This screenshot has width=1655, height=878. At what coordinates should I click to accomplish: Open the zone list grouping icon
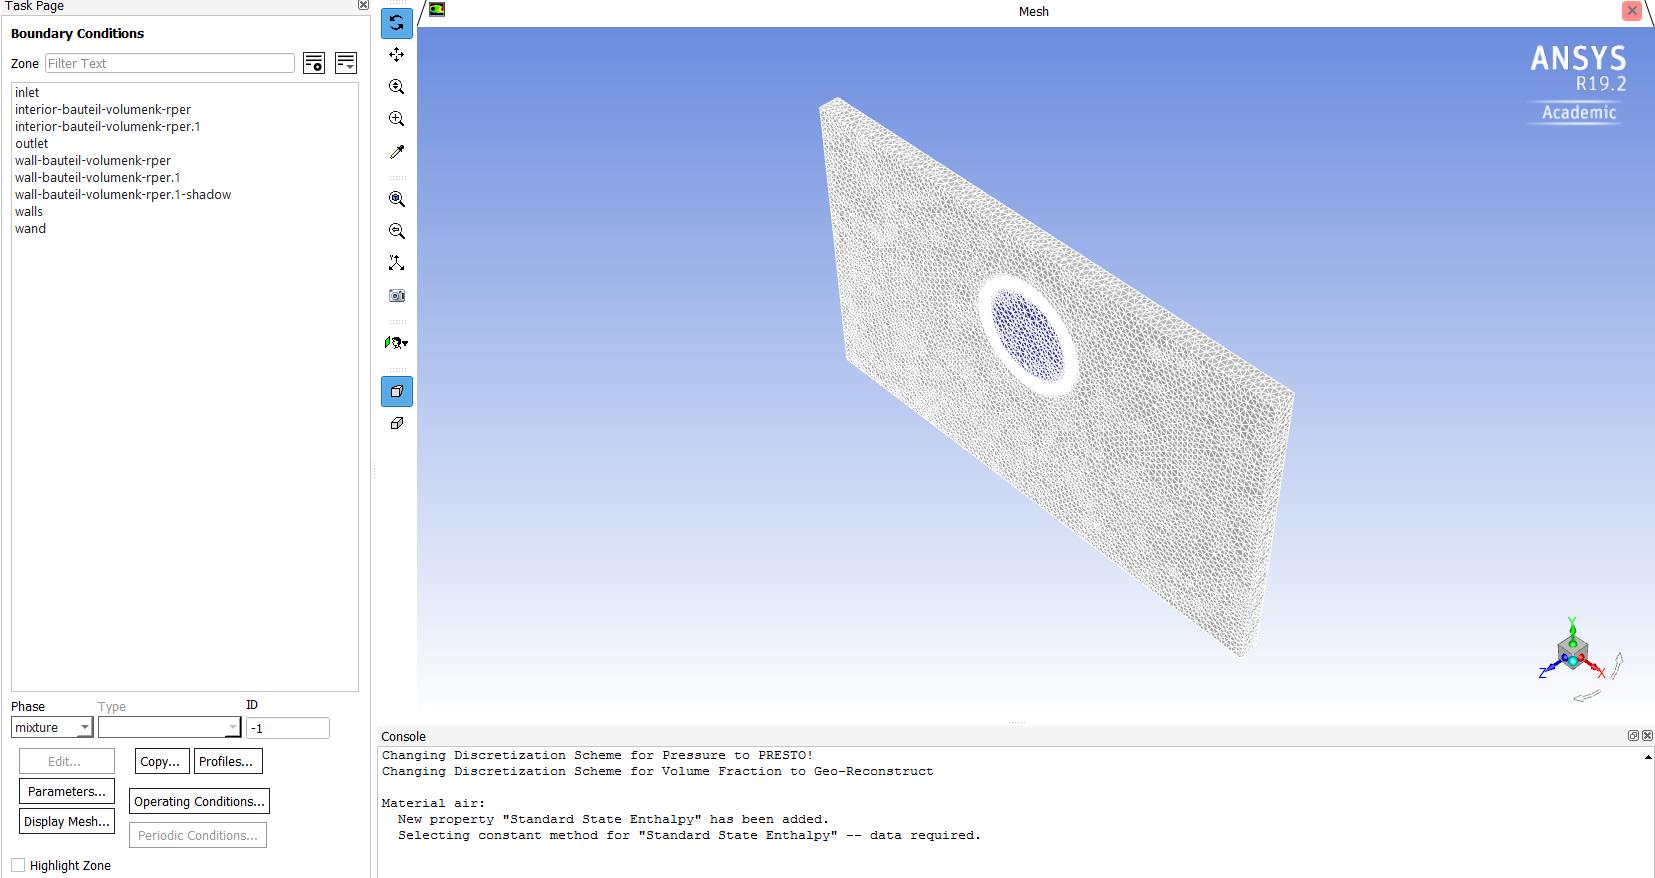(346, 63)
